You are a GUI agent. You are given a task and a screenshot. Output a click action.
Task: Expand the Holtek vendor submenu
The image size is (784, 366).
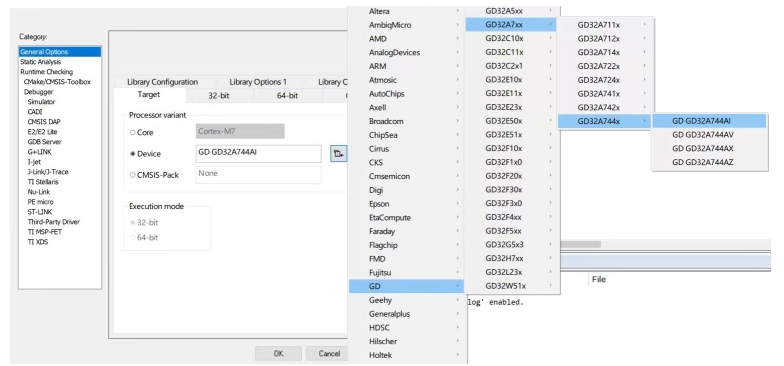click(406, 355)
